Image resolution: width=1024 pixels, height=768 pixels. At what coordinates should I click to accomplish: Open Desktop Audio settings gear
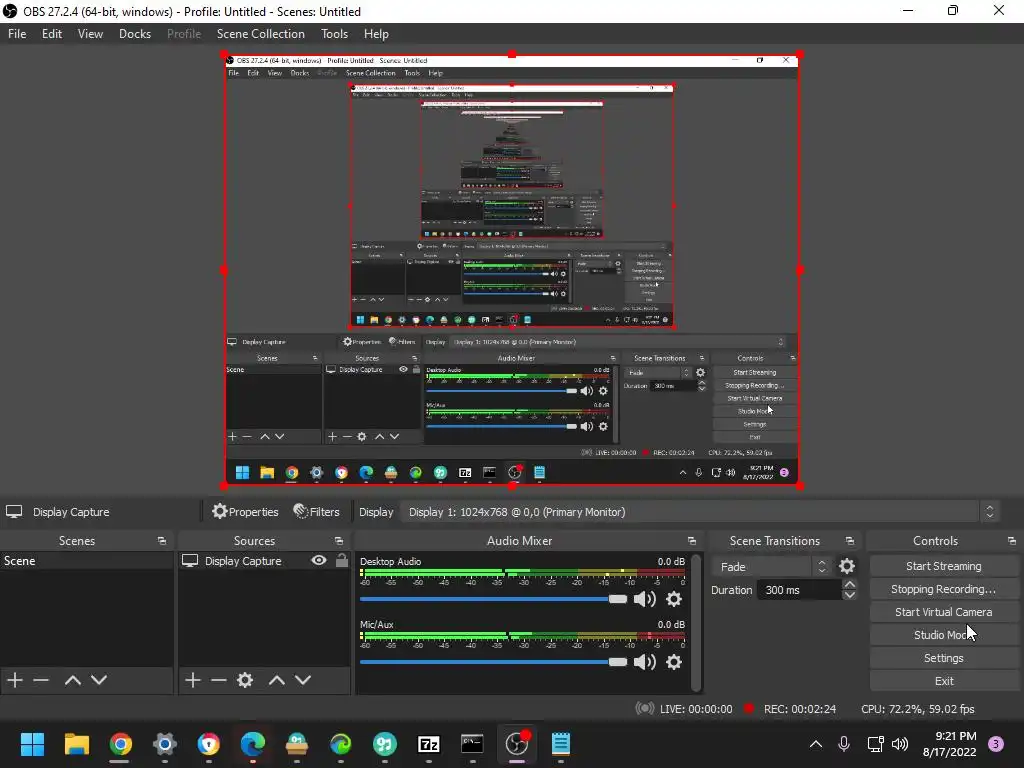pos(674,599)
